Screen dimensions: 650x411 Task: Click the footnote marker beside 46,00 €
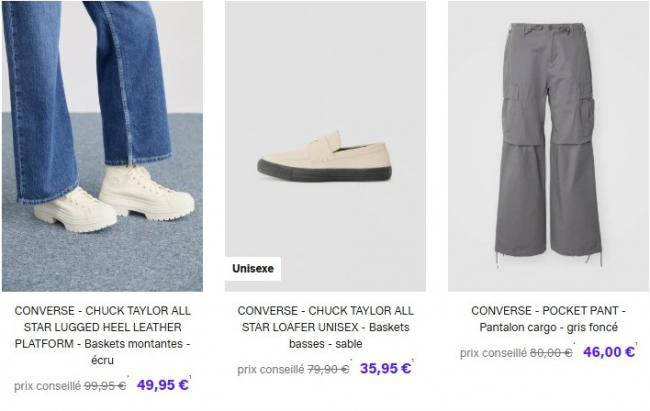636,344
